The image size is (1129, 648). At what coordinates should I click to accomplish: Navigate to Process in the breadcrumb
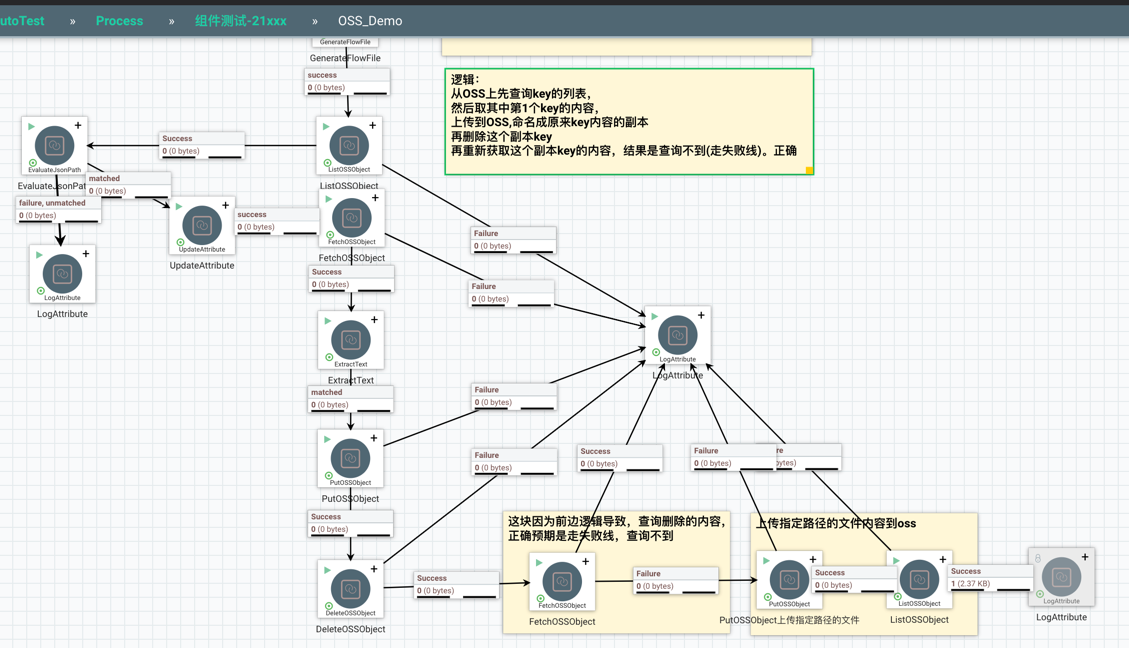(x=119, y=21)
